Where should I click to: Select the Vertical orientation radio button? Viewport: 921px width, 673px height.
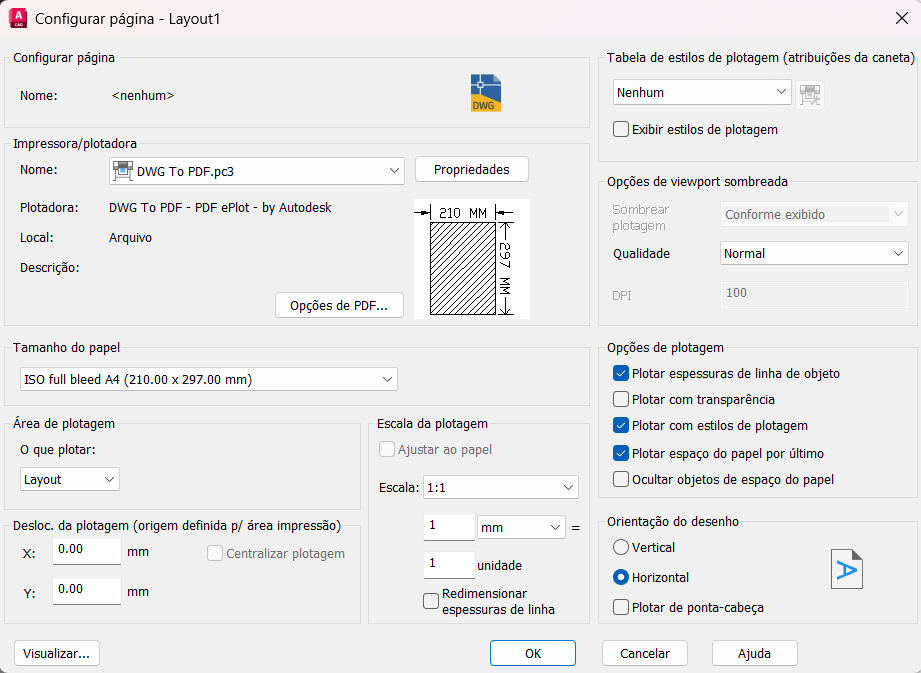tap(621, 547)
